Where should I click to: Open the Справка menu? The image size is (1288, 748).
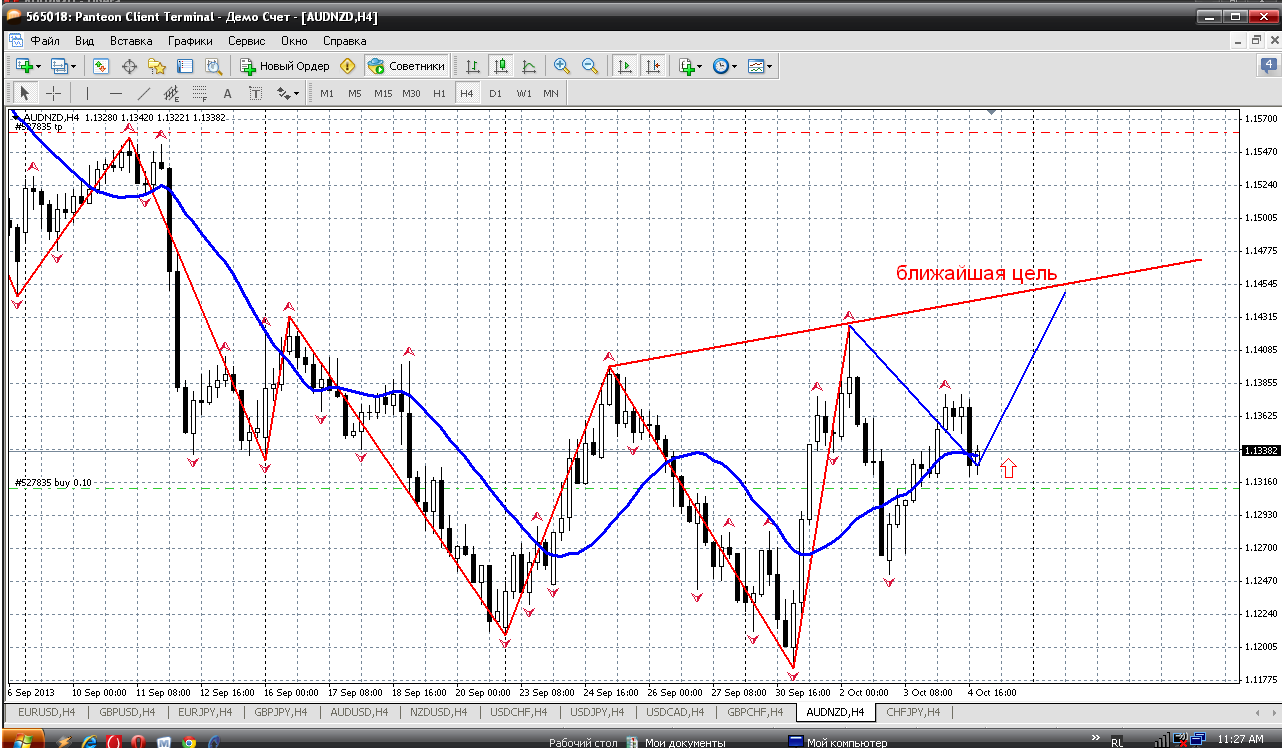344,41
